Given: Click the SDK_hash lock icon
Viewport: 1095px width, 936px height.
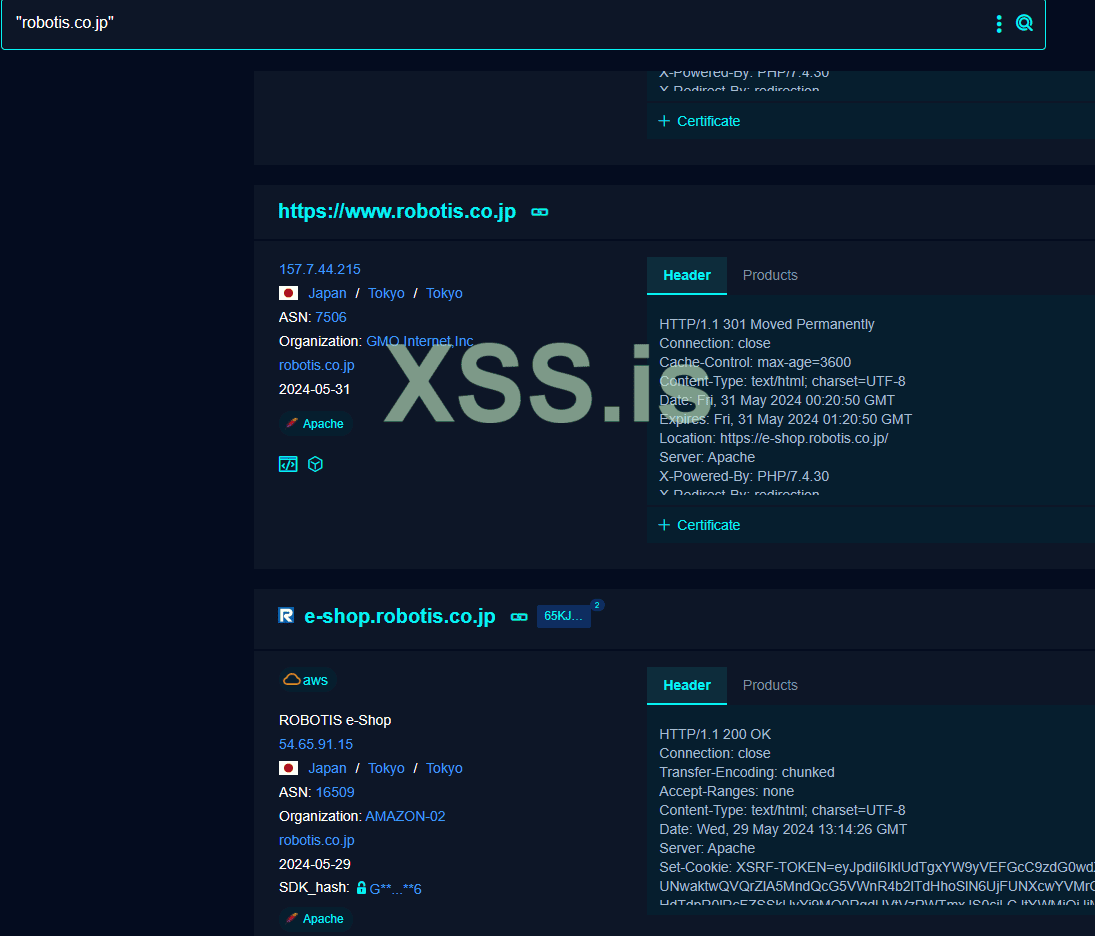Looking at the screenshot, I should [361, 888].
